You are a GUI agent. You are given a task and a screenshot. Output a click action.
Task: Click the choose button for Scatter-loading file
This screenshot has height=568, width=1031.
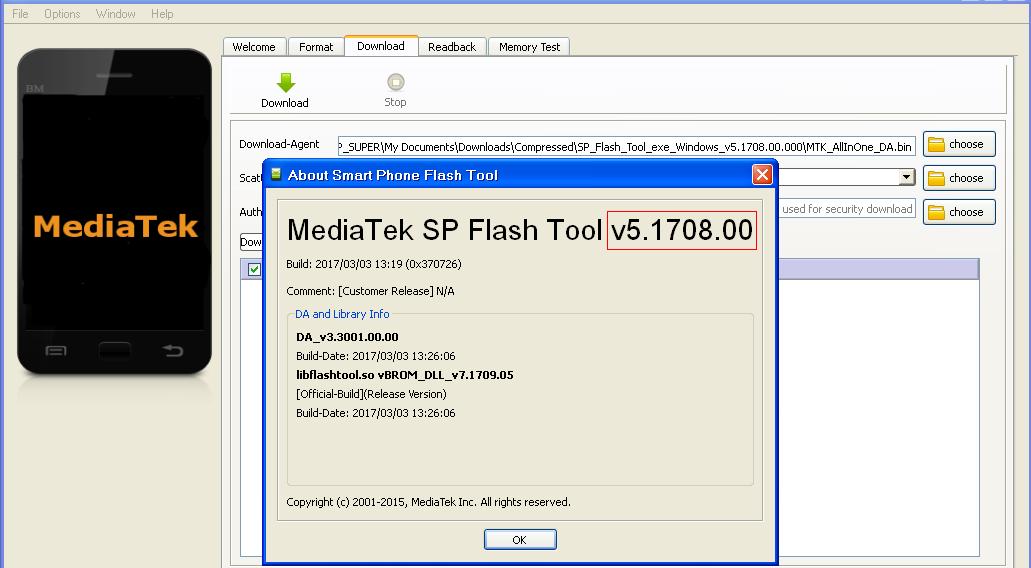pyautogui.click(x=959, y=178)
